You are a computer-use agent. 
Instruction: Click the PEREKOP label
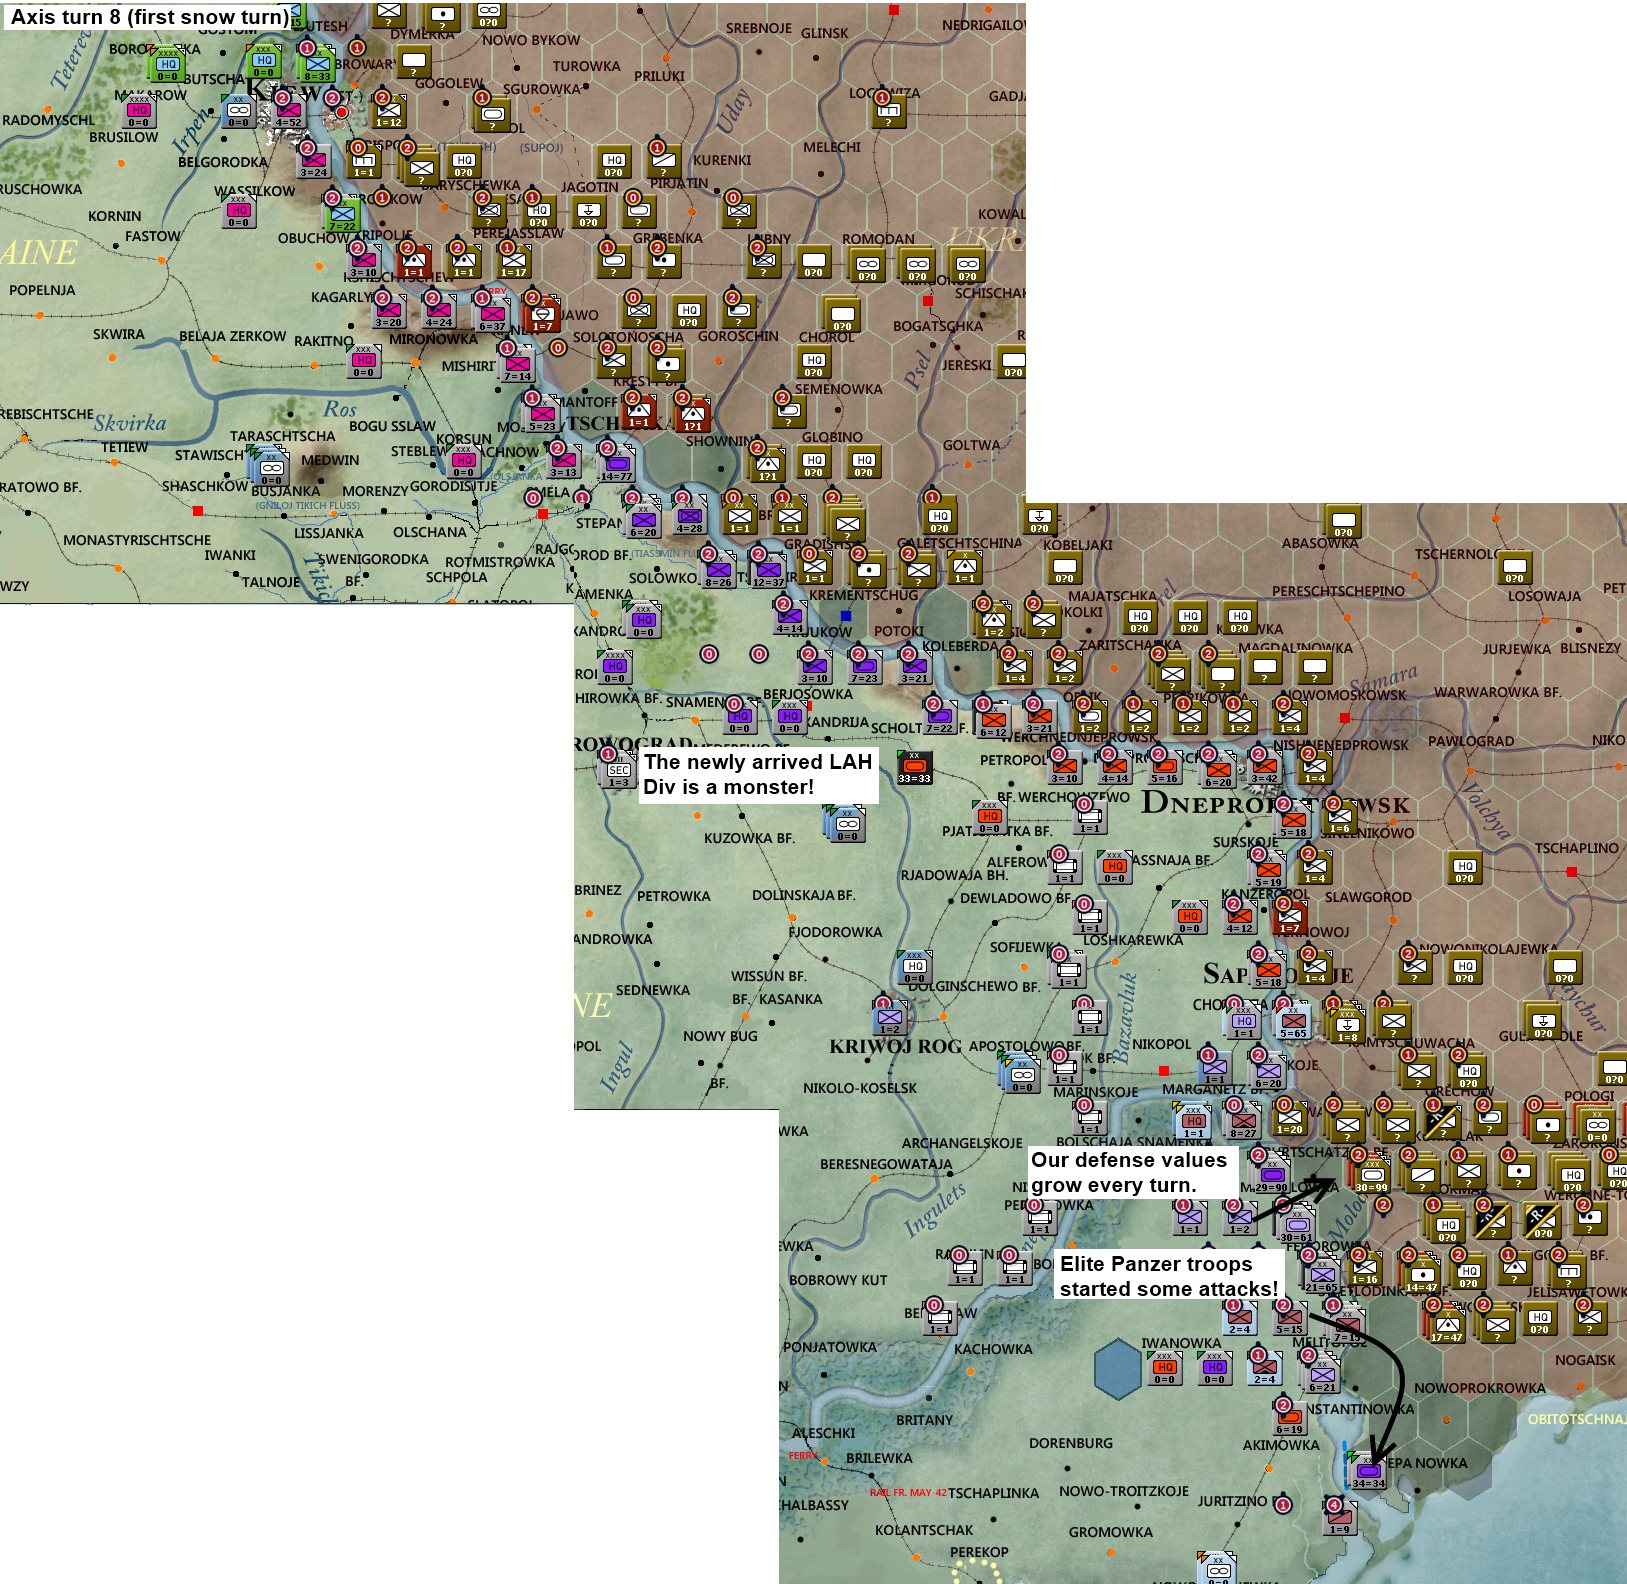[x=979, y=1552]
